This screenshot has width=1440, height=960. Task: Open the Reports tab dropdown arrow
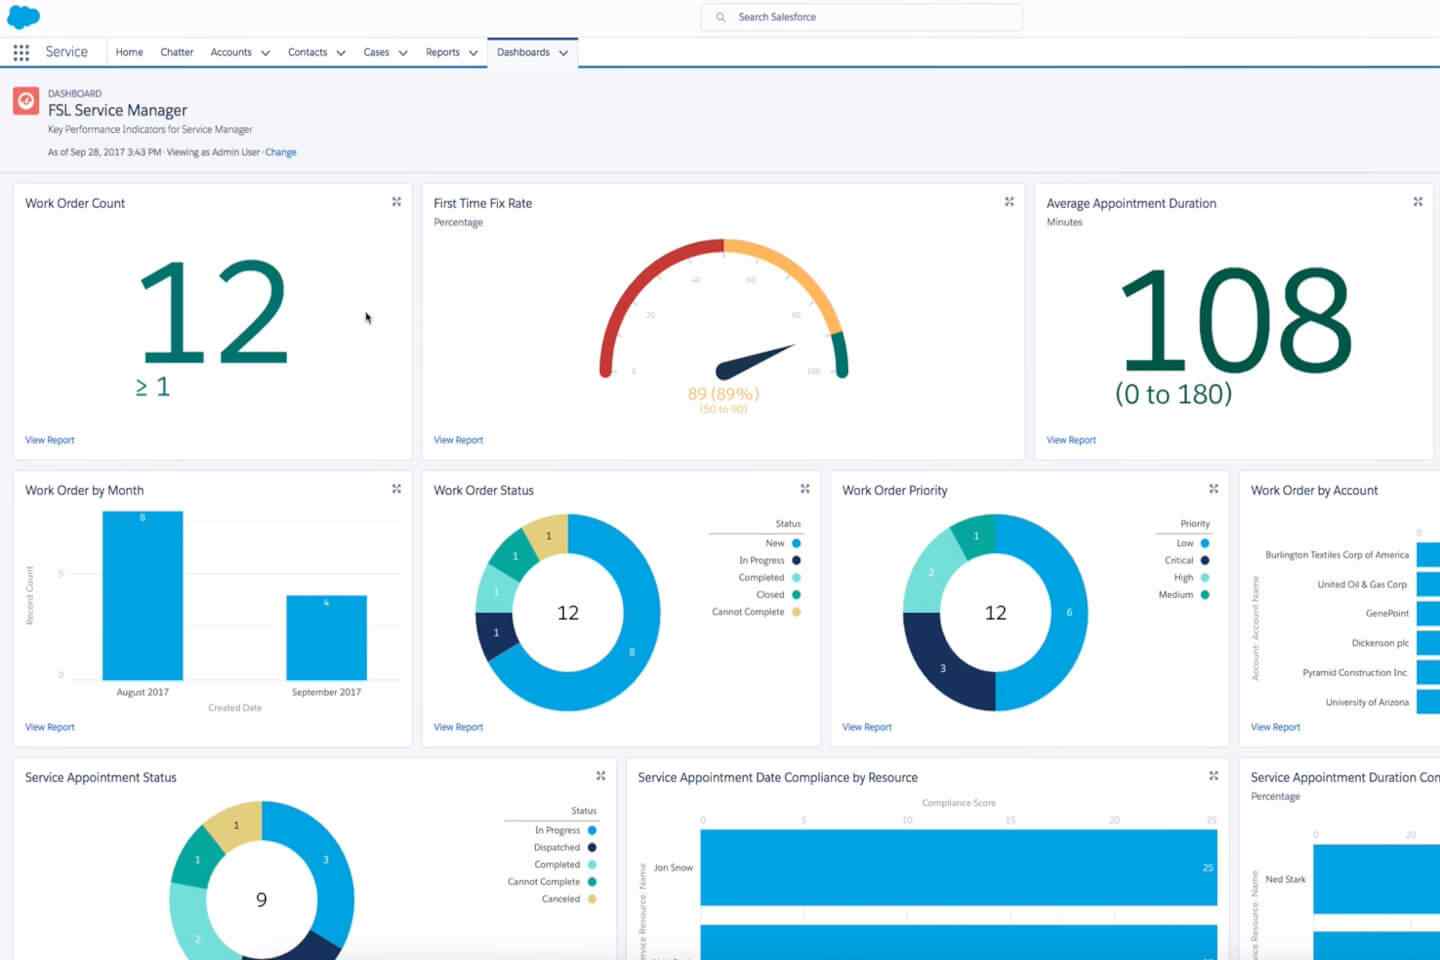click(473, 53)
